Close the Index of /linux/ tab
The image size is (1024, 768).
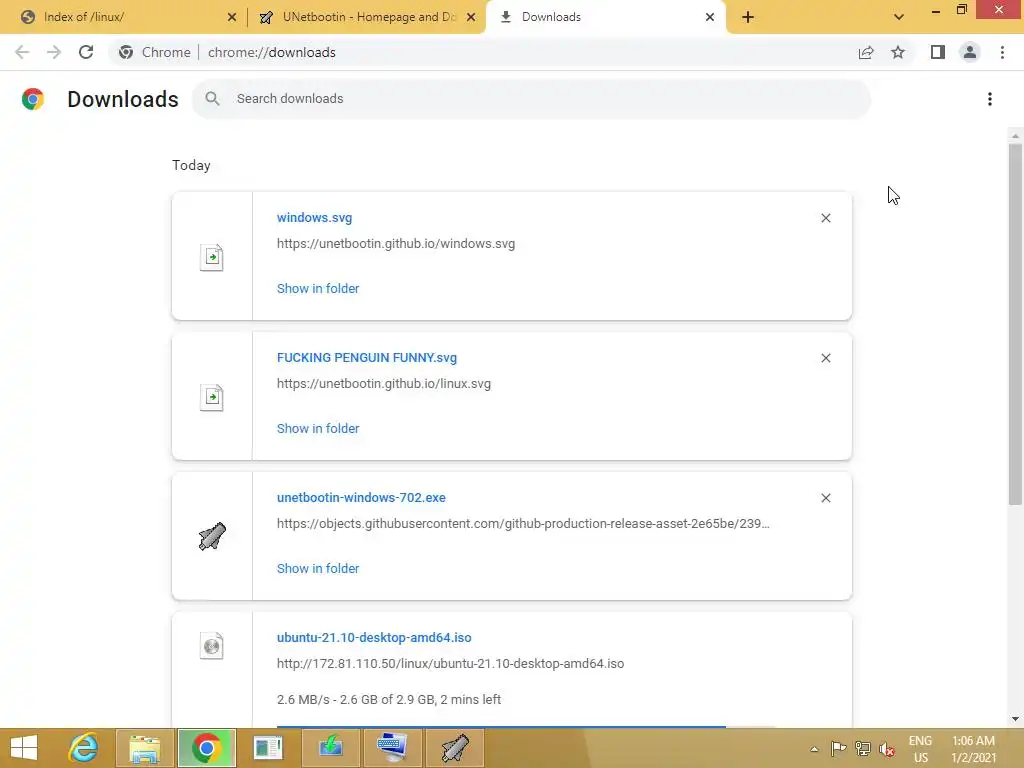232,17
